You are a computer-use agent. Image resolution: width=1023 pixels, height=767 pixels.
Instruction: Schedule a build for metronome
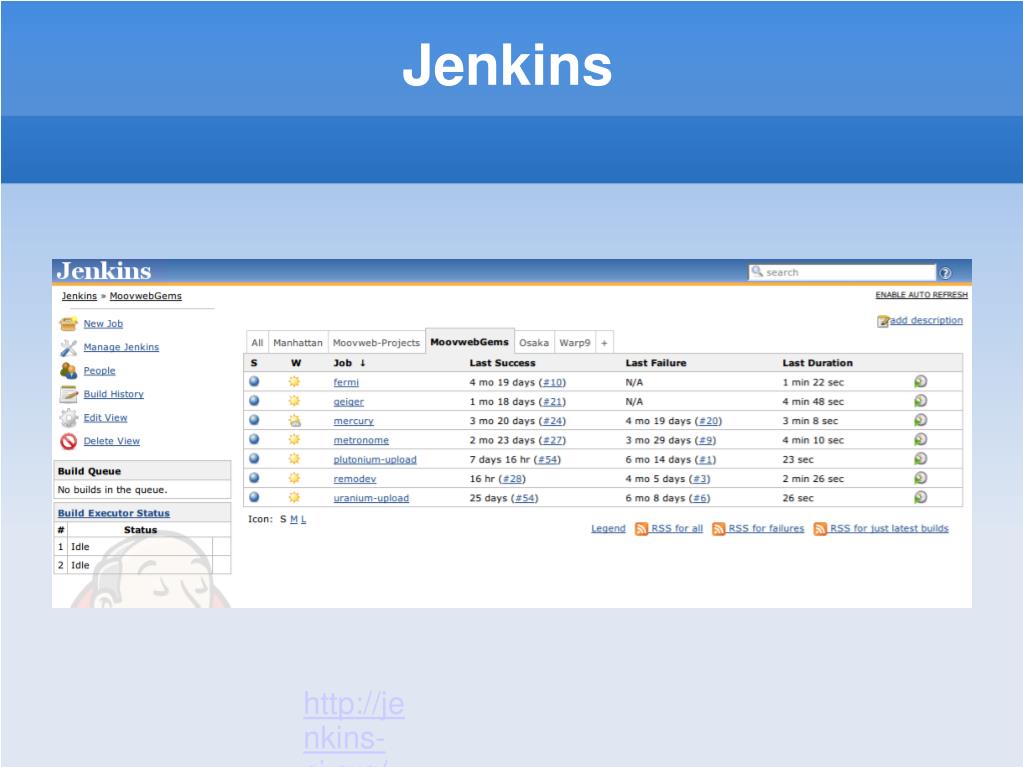coord(921,439)
